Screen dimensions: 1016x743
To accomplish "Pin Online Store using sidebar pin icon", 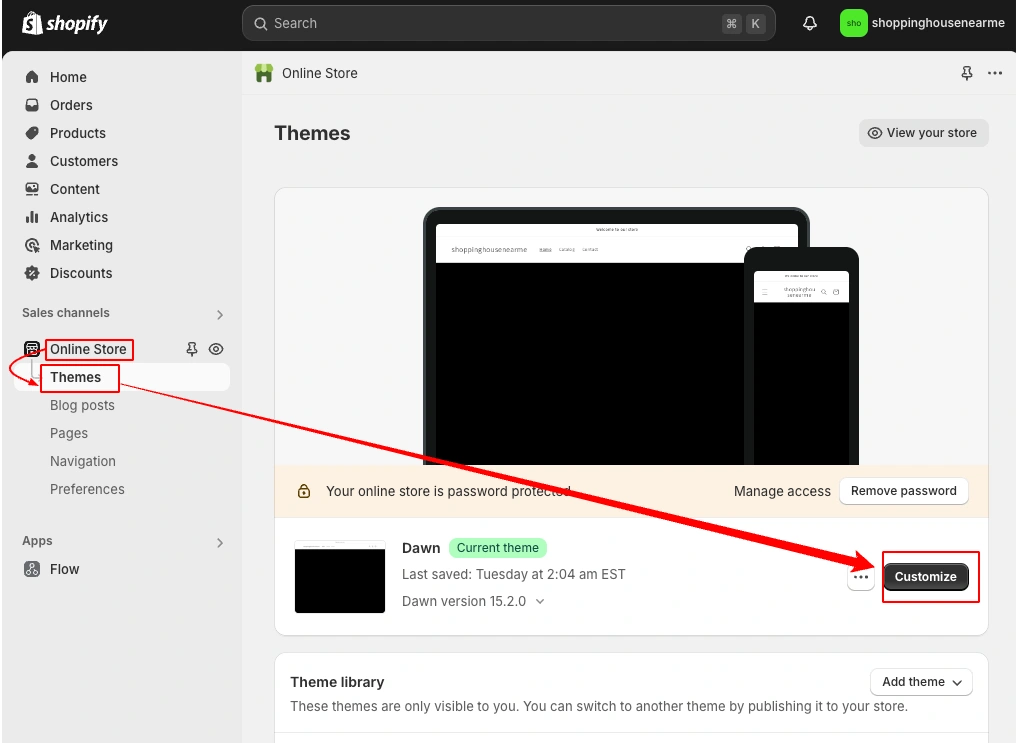I will coord(192,349).
